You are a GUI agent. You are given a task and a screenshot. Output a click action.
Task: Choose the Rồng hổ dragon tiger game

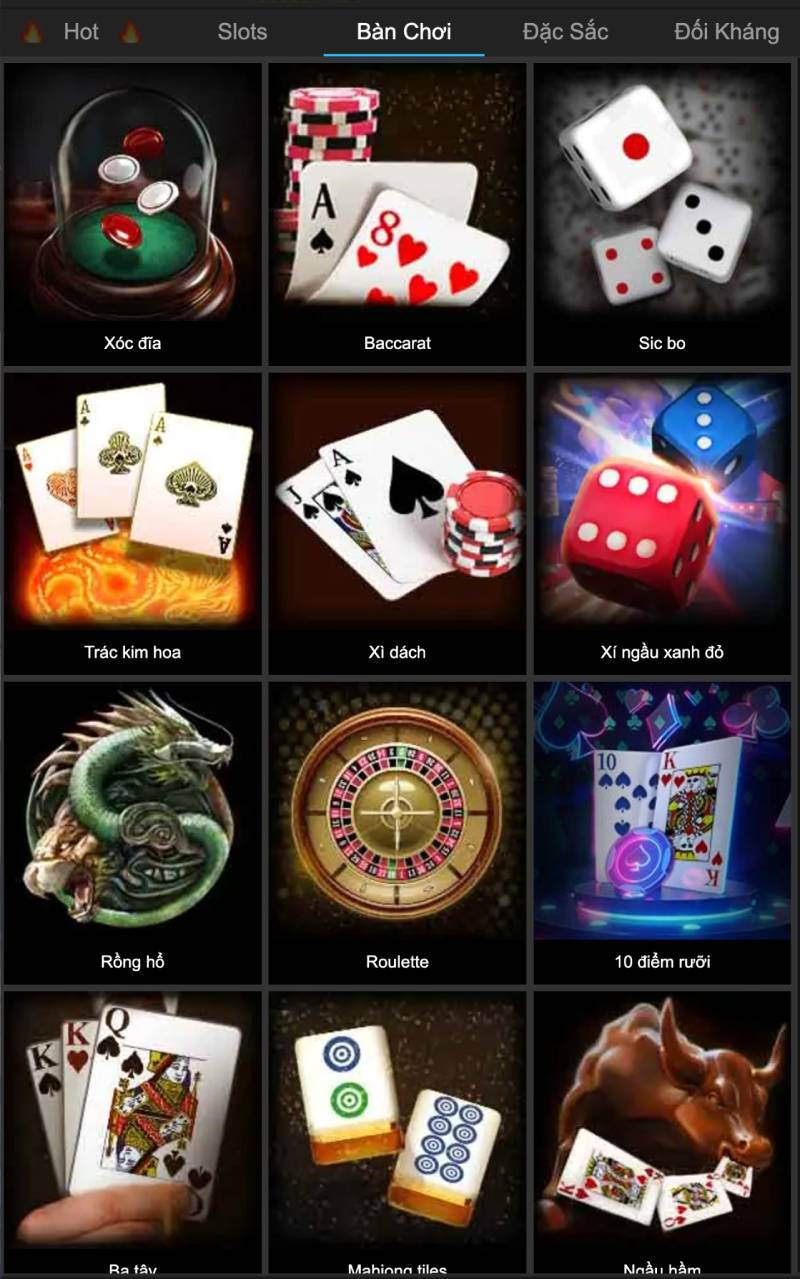(x=133, y=833)
